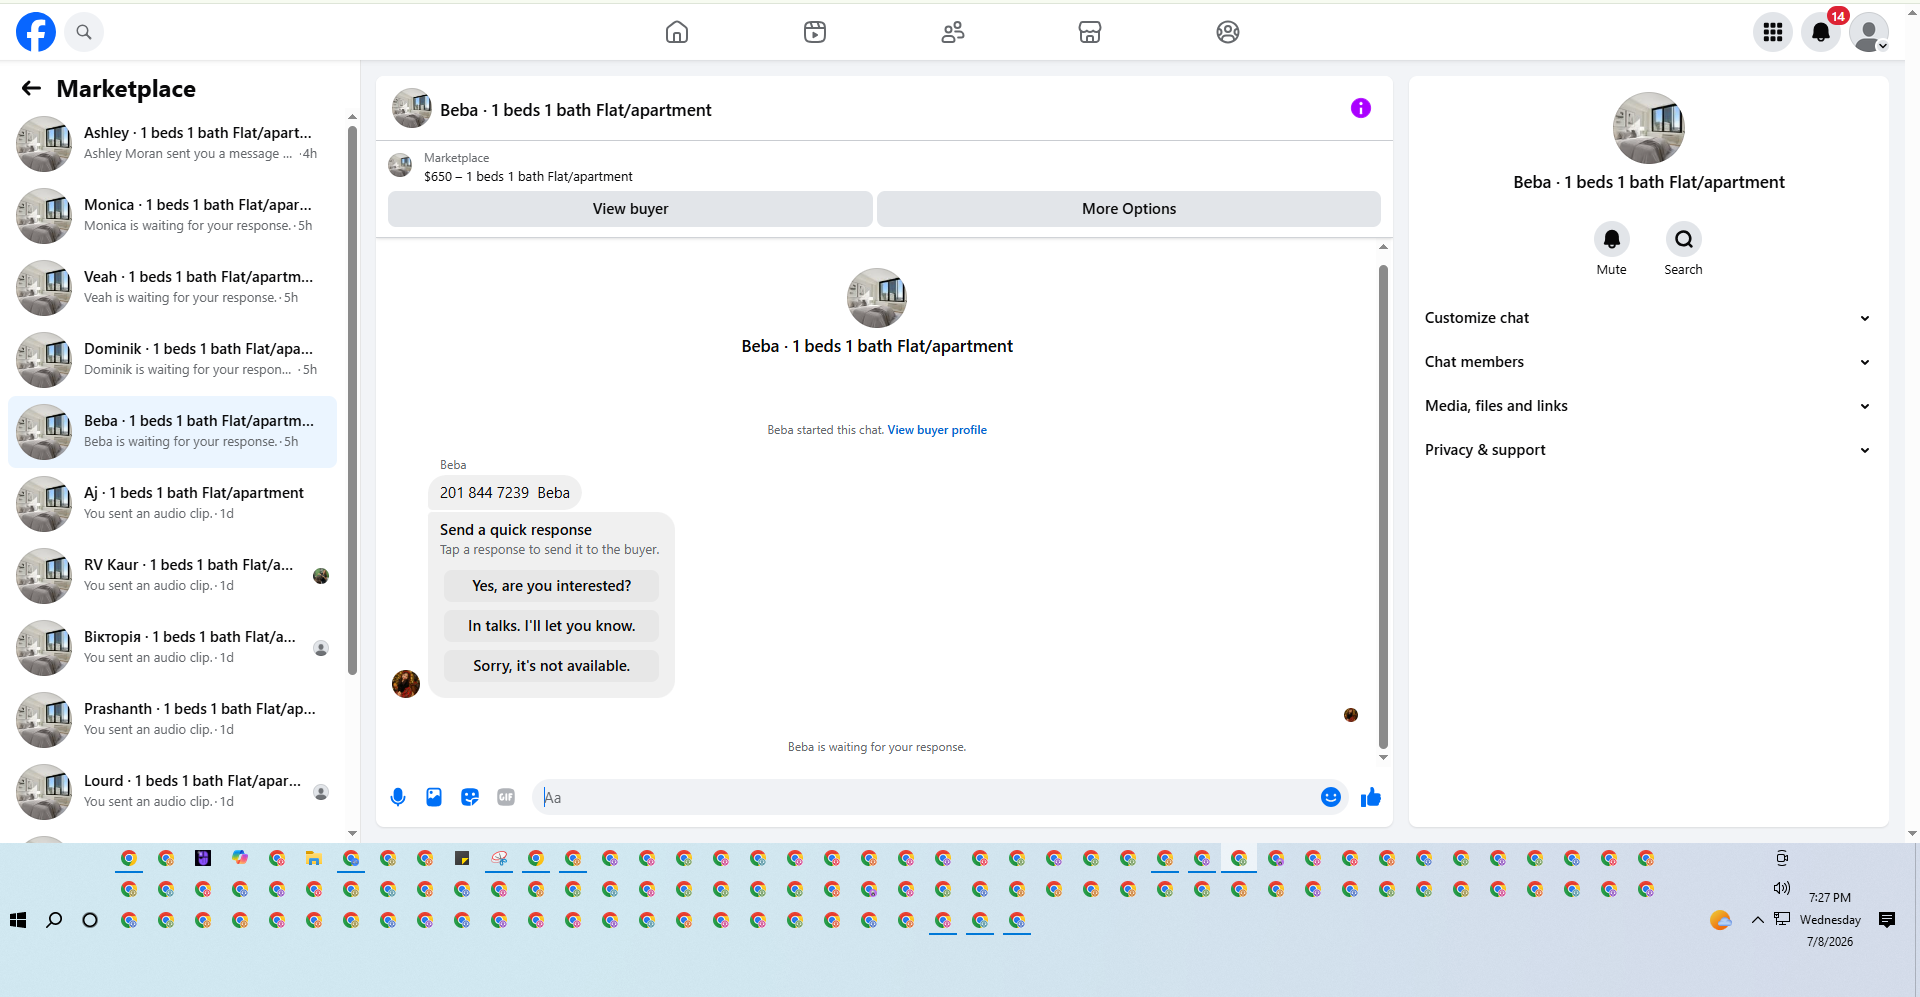Open the Friends icon in top bar
The image size is (1920, 997).
953,32
